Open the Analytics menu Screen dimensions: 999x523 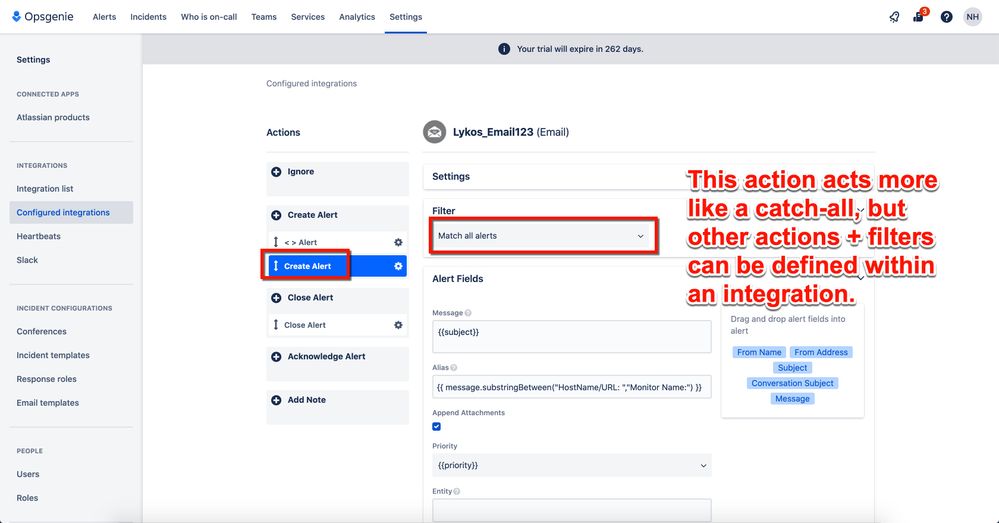pos(357,17)
